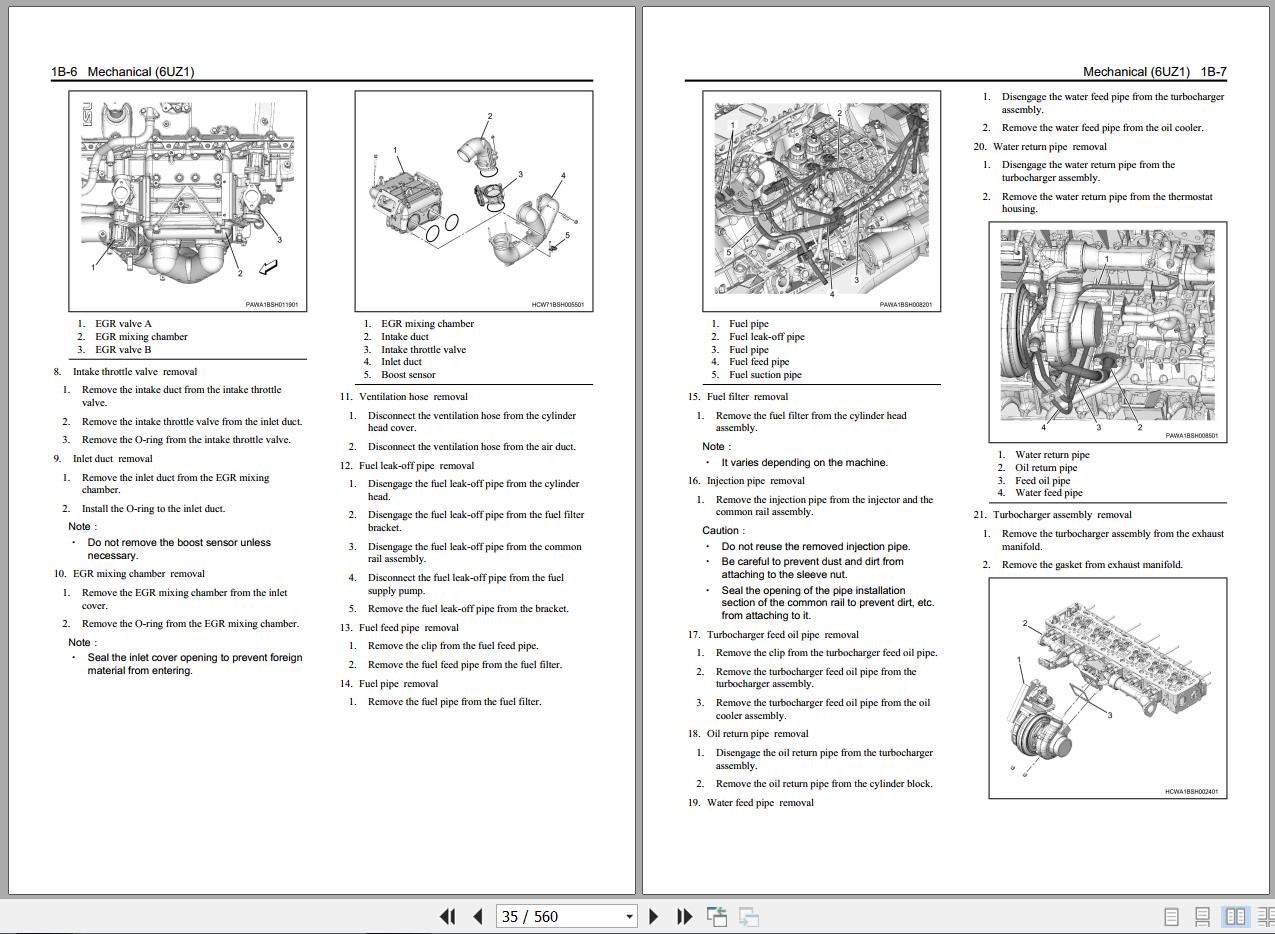This screenshot has height=934, width=1275.
Task: Click the go to previous view icon
Action: point(717,916)
